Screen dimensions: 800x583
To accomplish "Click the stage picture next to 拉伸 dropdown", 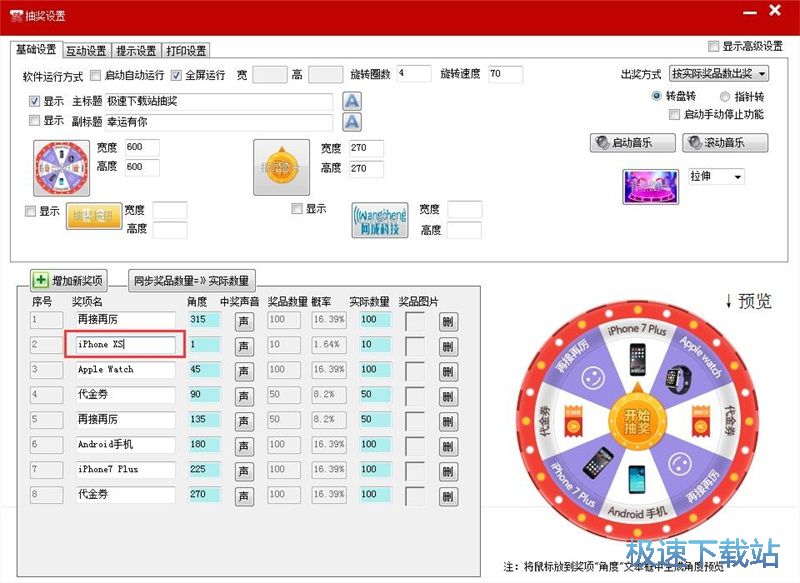I will tap(653, 187).
